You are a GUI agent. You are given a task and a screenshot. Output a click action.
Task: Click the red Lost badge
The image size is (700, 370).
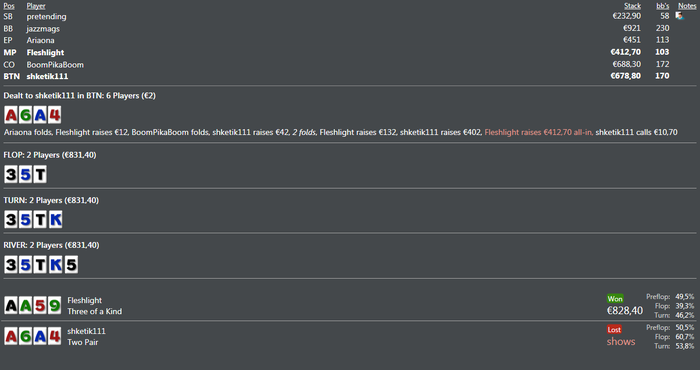(614, 329)
